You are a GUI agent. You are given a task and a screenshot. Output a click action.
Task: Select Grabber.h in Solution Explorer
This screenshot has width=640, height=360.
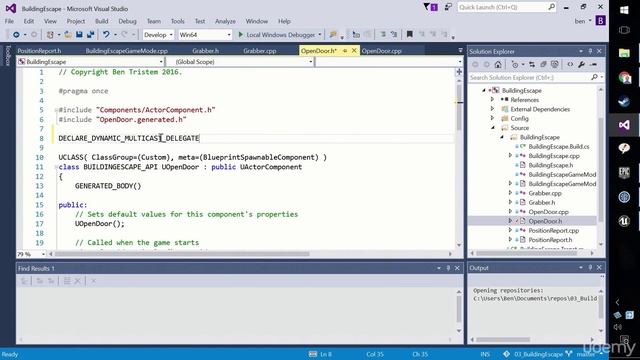click(x=542, y=202)
